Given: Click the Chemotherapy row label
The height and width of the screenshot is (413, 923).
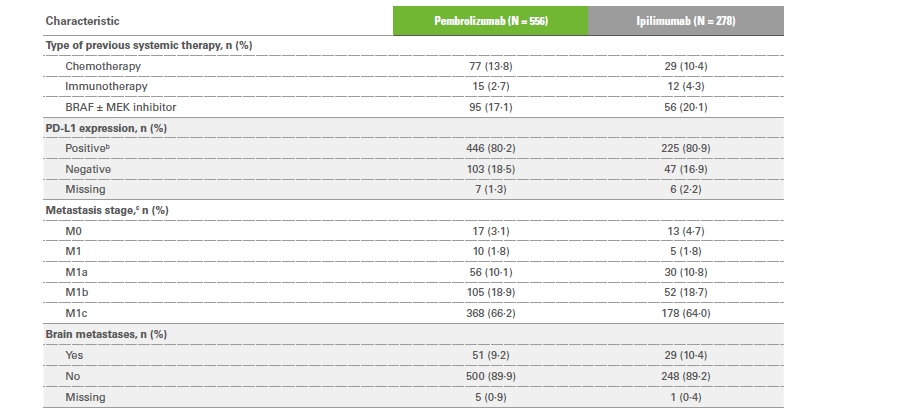Looking at the screenshot, I should coord(103,66).
